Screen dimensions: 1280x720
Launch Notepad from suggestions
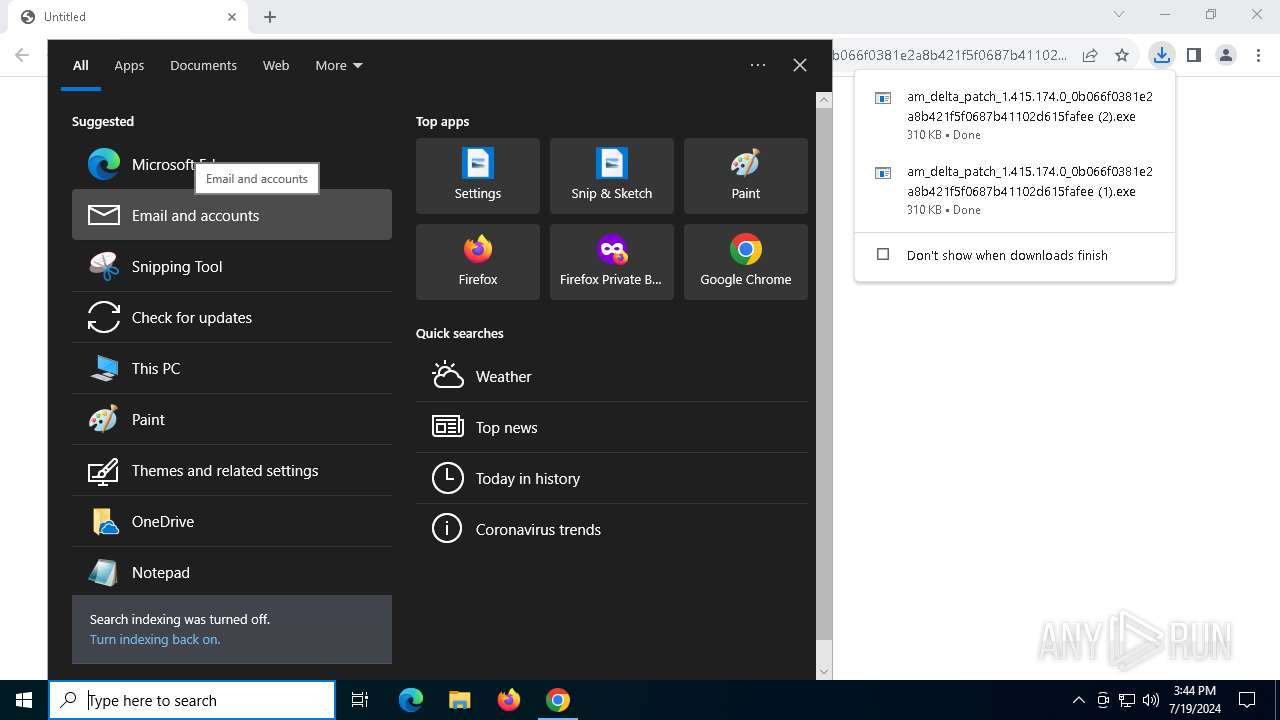232,572
